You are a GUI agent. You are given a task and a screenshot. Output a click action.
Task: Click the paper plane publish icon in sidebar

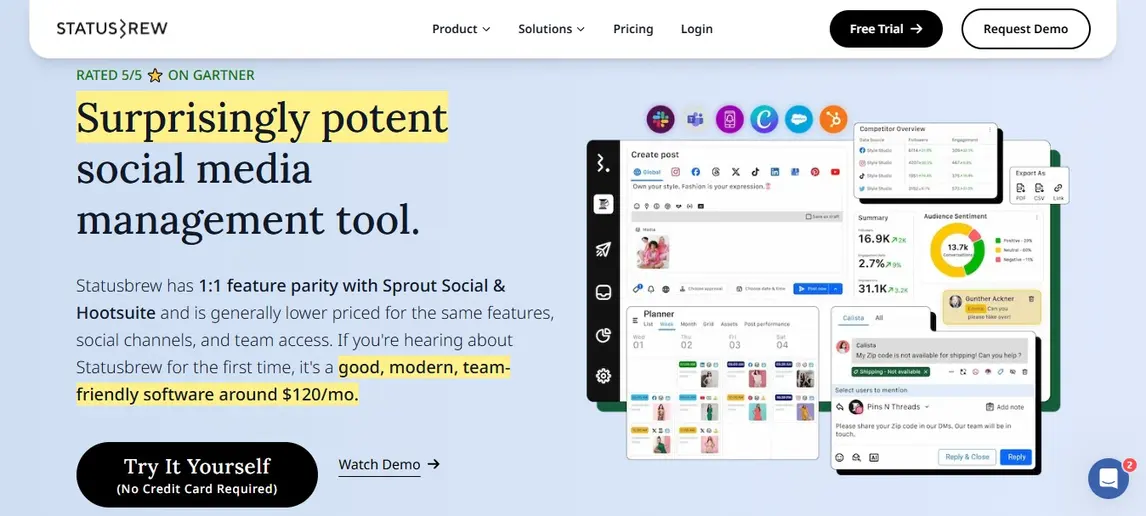pos(603,250)
